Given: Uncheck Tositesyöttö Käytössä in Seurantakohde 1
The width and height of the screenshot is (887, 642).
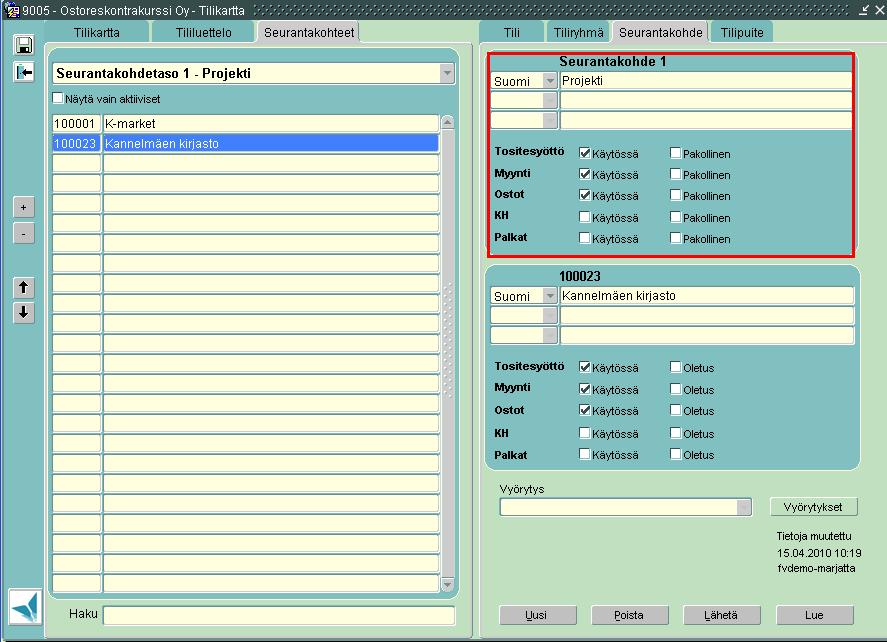Looking at the screenshot, I should pos(585,153).
